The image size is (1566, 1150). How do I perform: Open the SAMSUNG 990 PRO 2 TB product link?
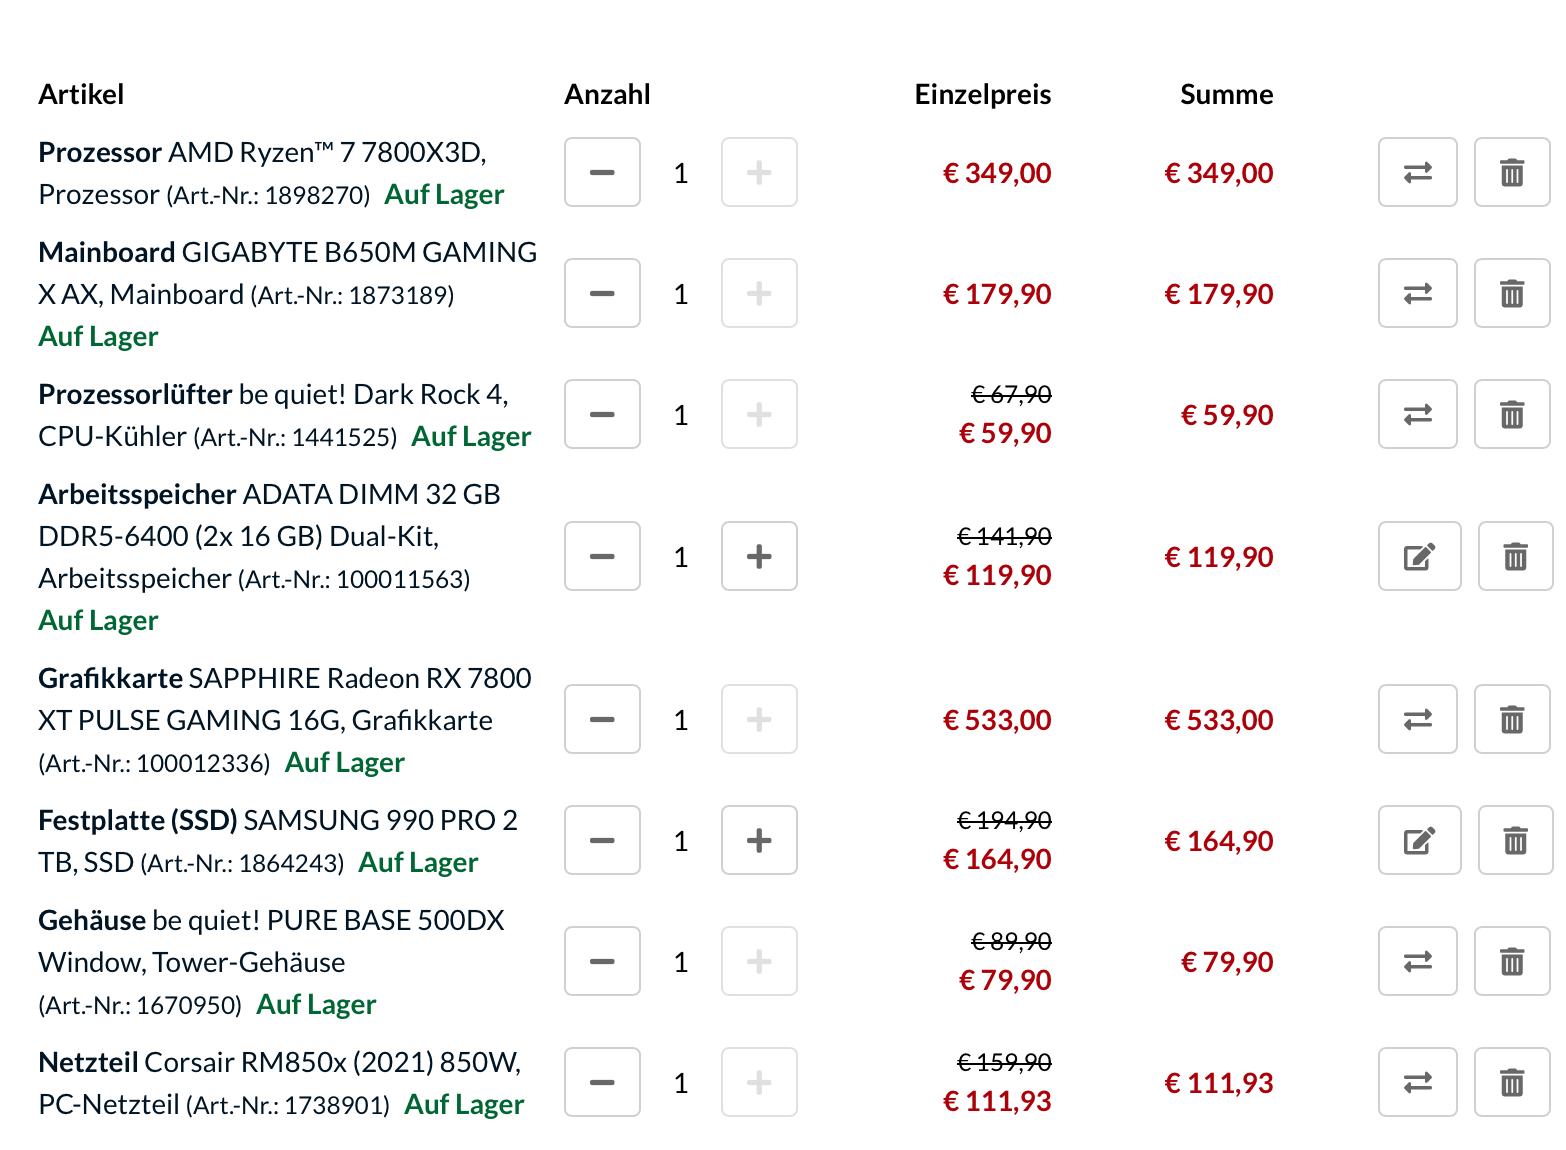coord(380,821)
